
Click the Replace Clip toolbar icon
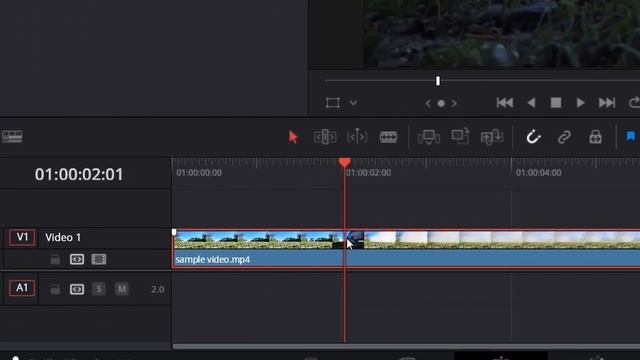click(491, 137)
